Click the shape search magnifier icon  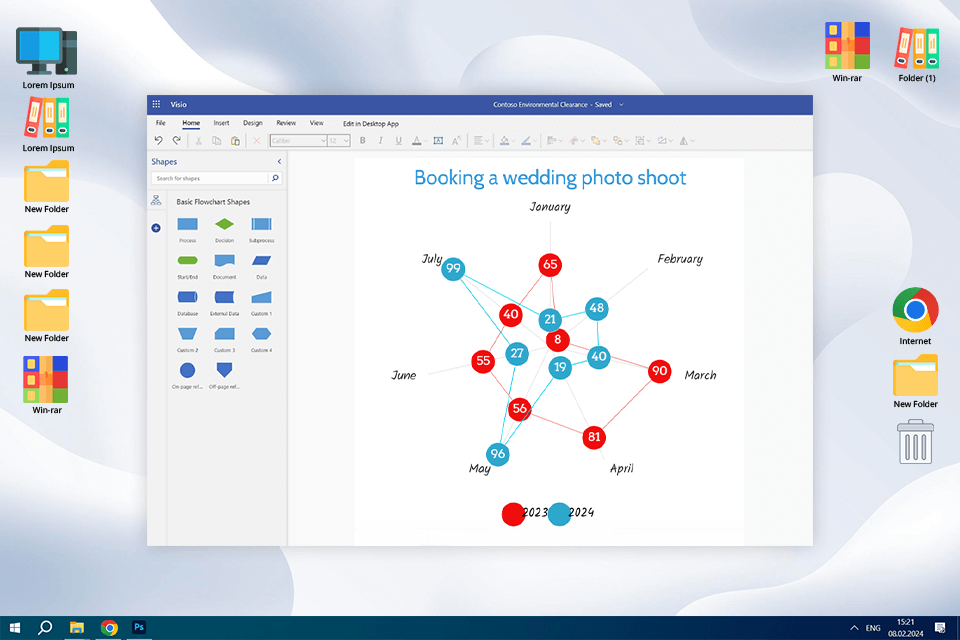point(276,178)
